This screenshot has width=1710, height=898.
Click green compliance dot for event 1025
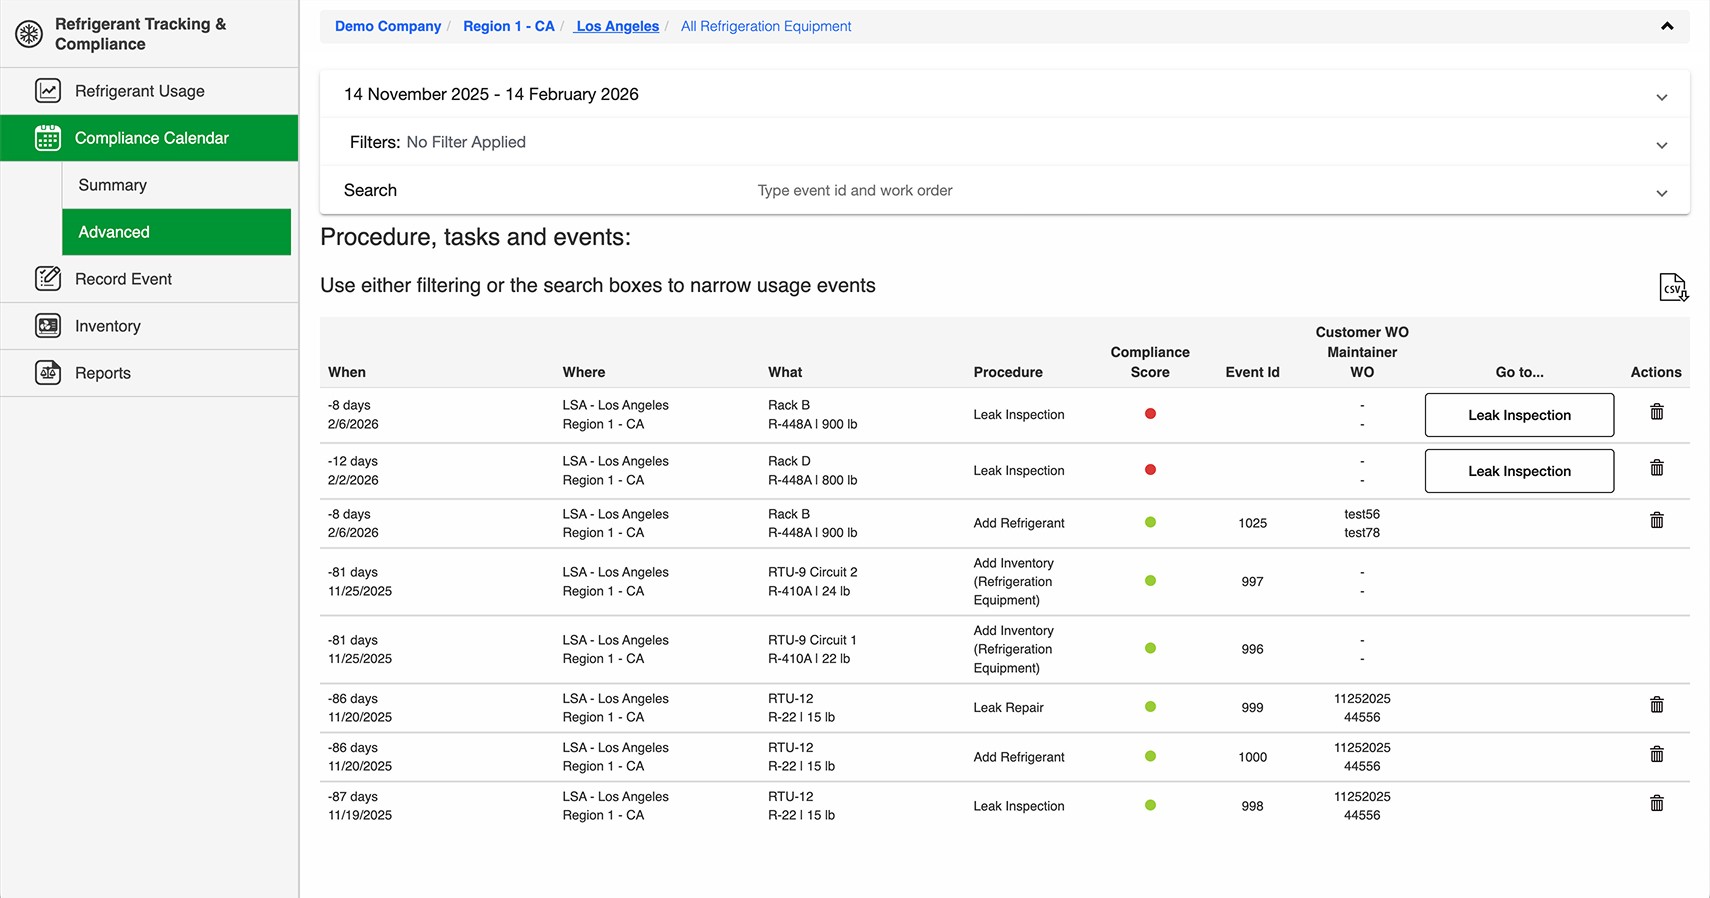coord(1150,522)
